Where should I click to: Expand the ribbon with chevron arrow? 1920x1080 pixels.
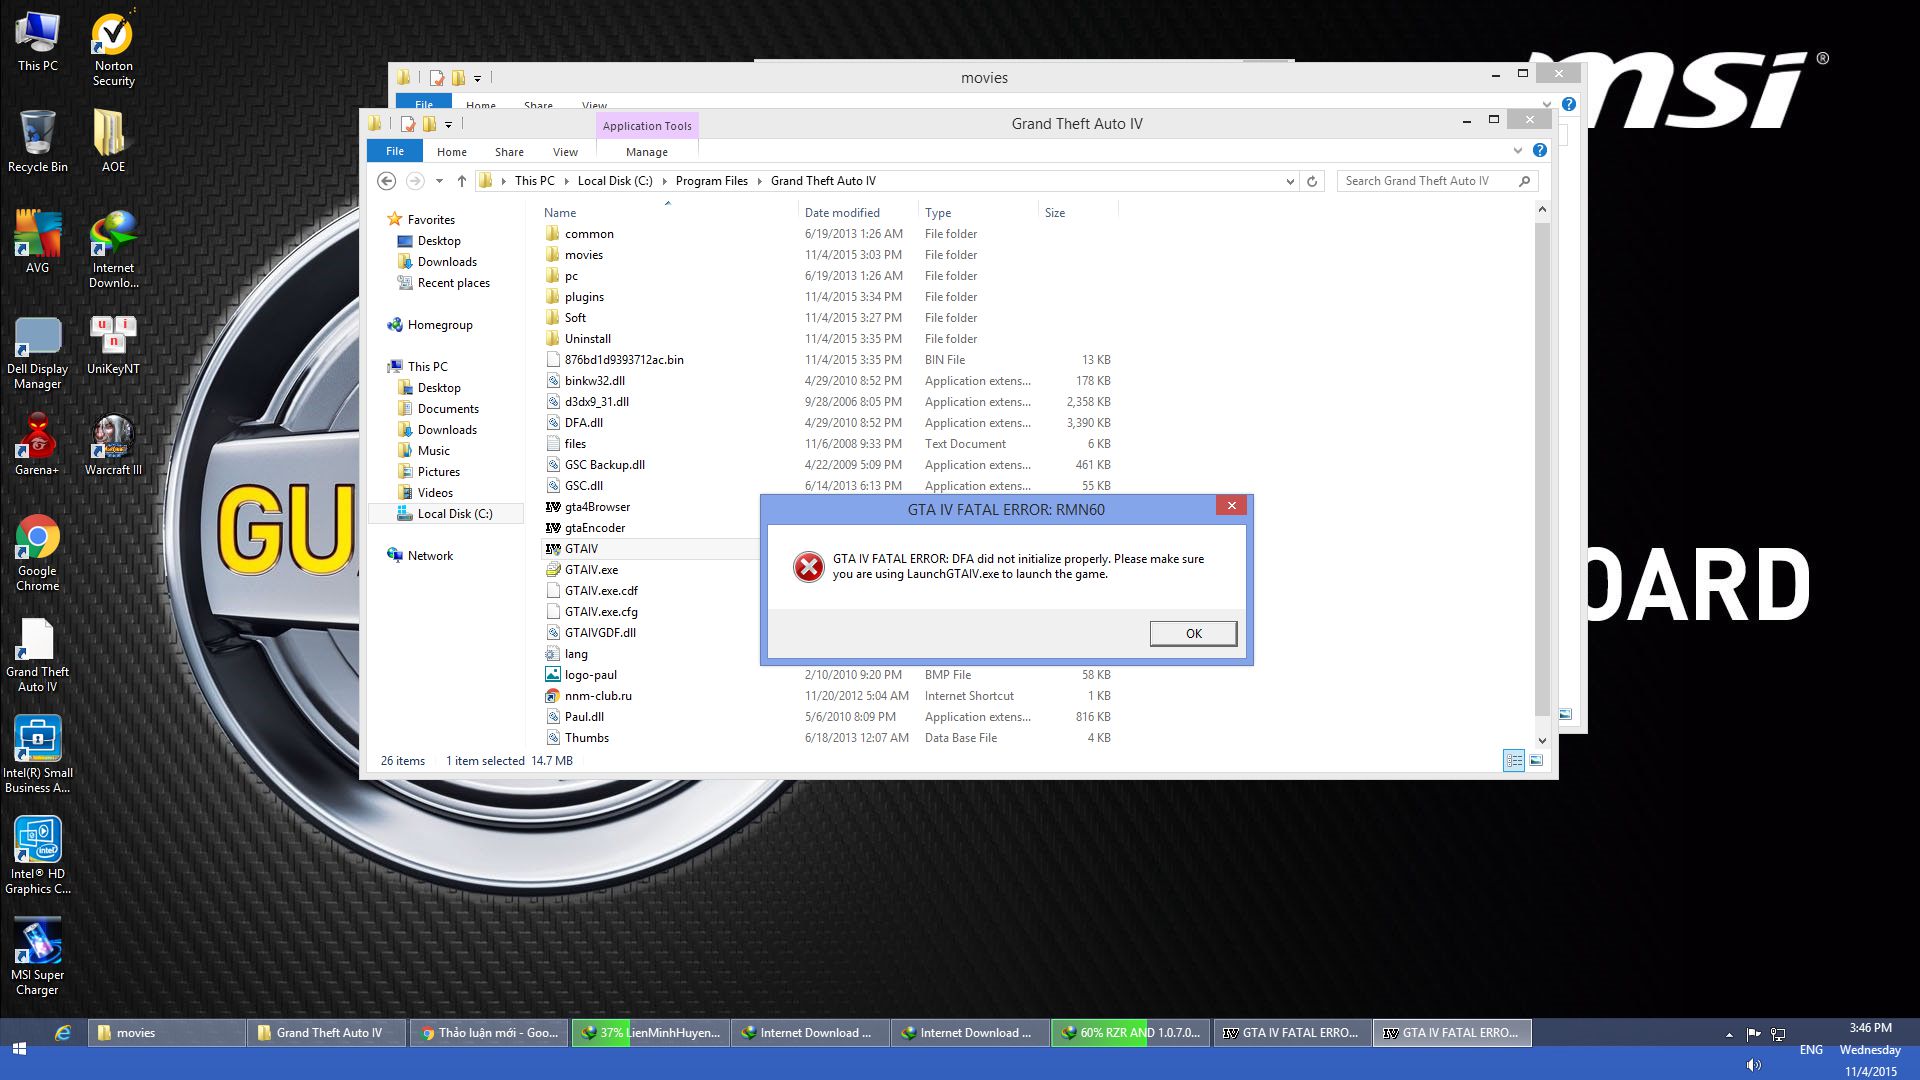point(1518,150)
